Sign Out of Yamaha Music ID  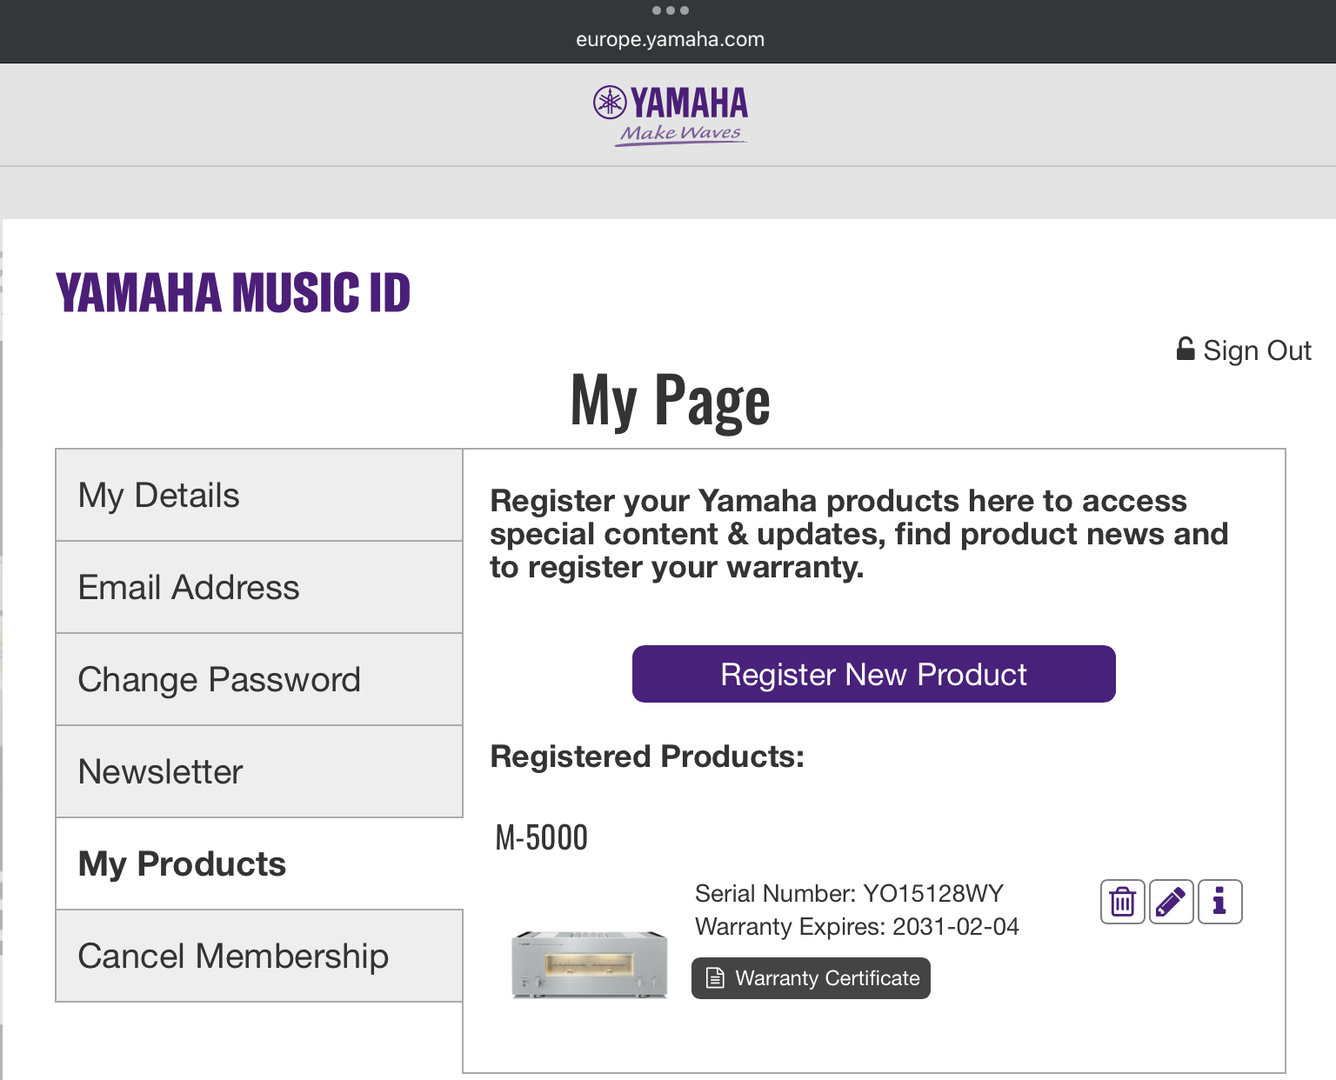tap(1256, 350)
